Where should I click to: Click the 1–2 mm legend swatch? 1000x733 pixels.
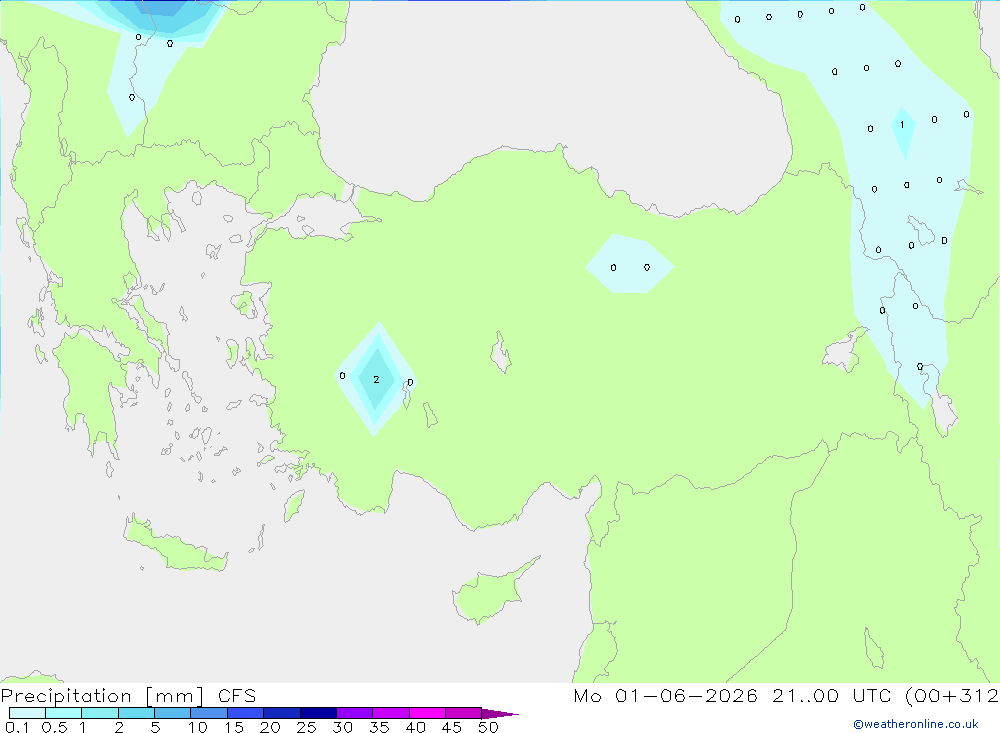[x=100, y=713]
